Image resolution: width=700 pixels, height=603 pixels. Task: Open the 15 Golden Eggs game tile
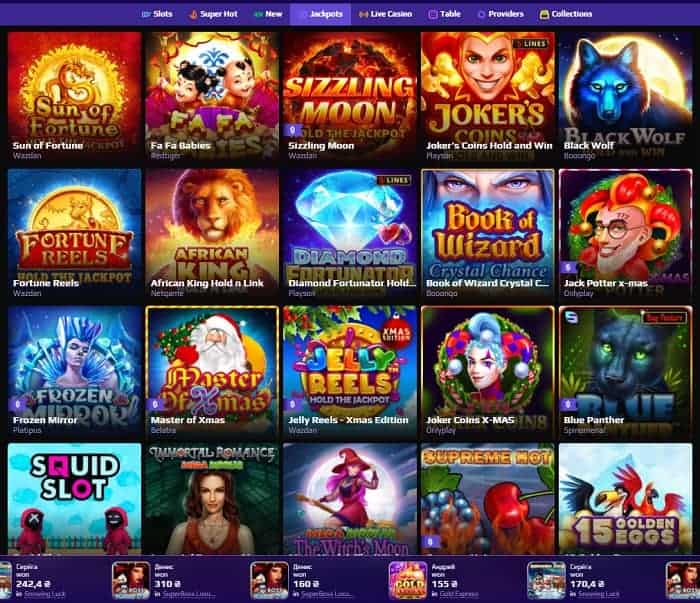[x=625, y=499]
